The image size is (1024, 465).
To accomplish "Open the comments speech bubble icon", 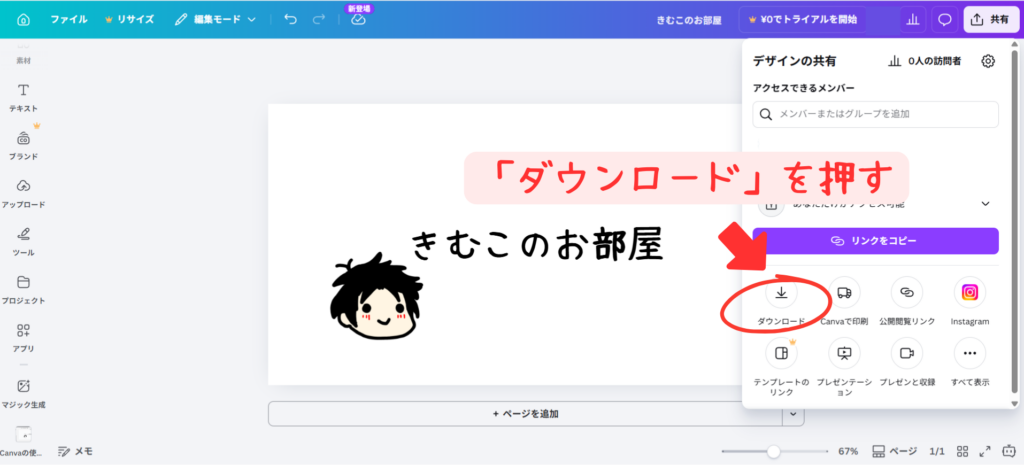I will (x=944, y=20).
